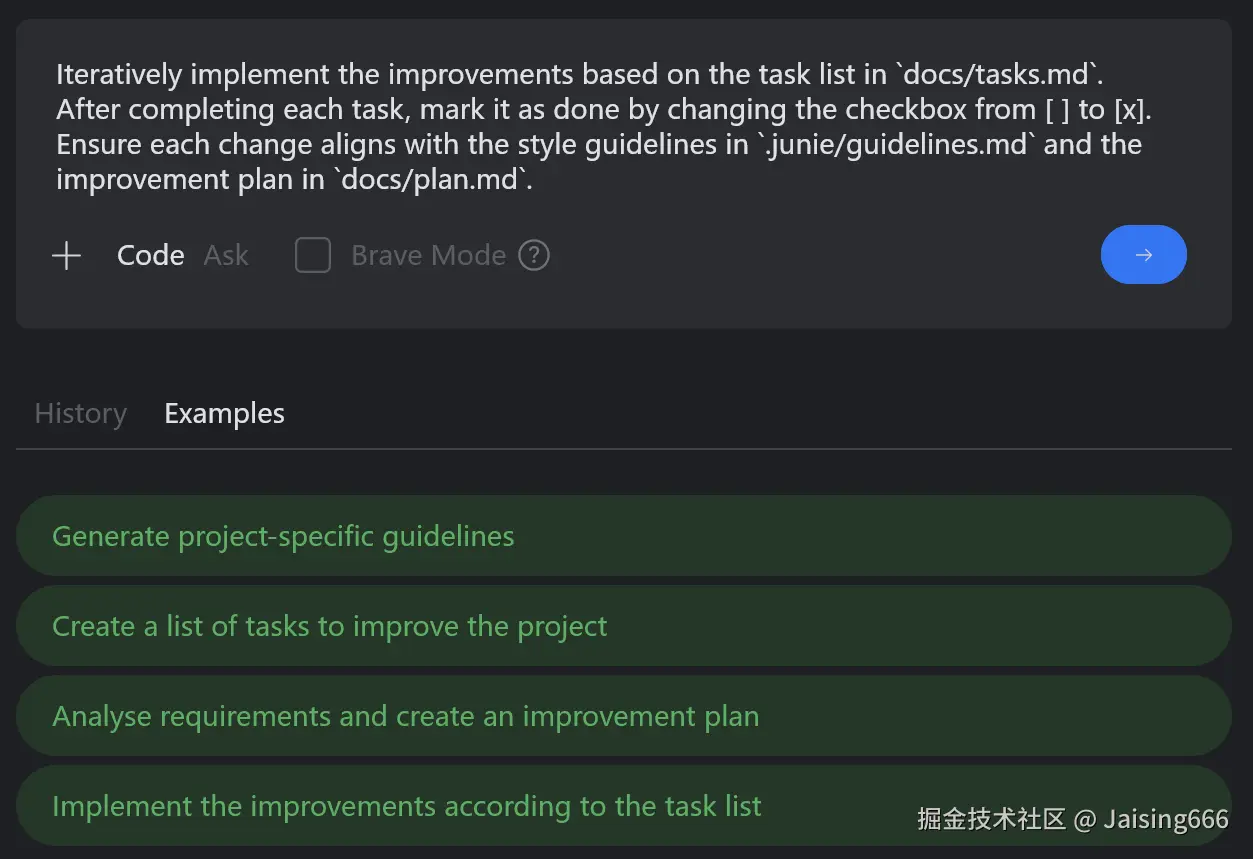Switch to Code mode
1253x859 pixels.
pos(150,256)
